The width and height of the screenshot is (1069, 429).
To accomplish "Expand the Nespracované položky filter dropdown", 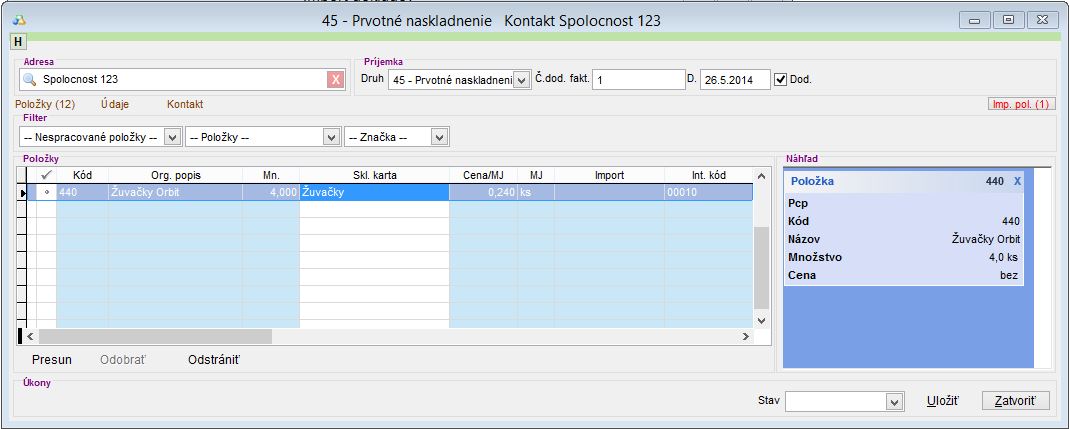I will click(x=171, y=136).
